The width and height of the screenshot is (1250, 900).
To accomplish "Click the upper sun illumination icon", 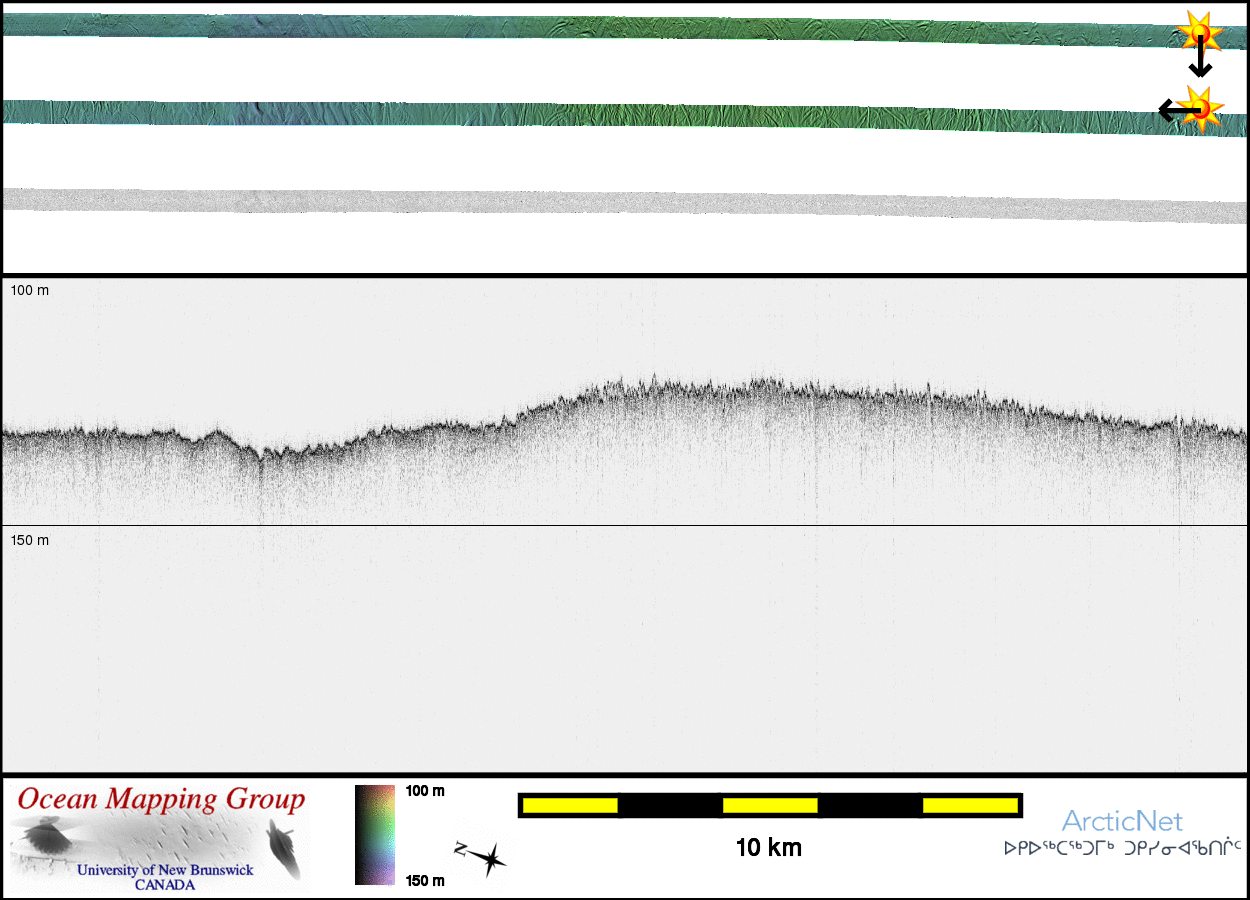I will point(1198,32).
